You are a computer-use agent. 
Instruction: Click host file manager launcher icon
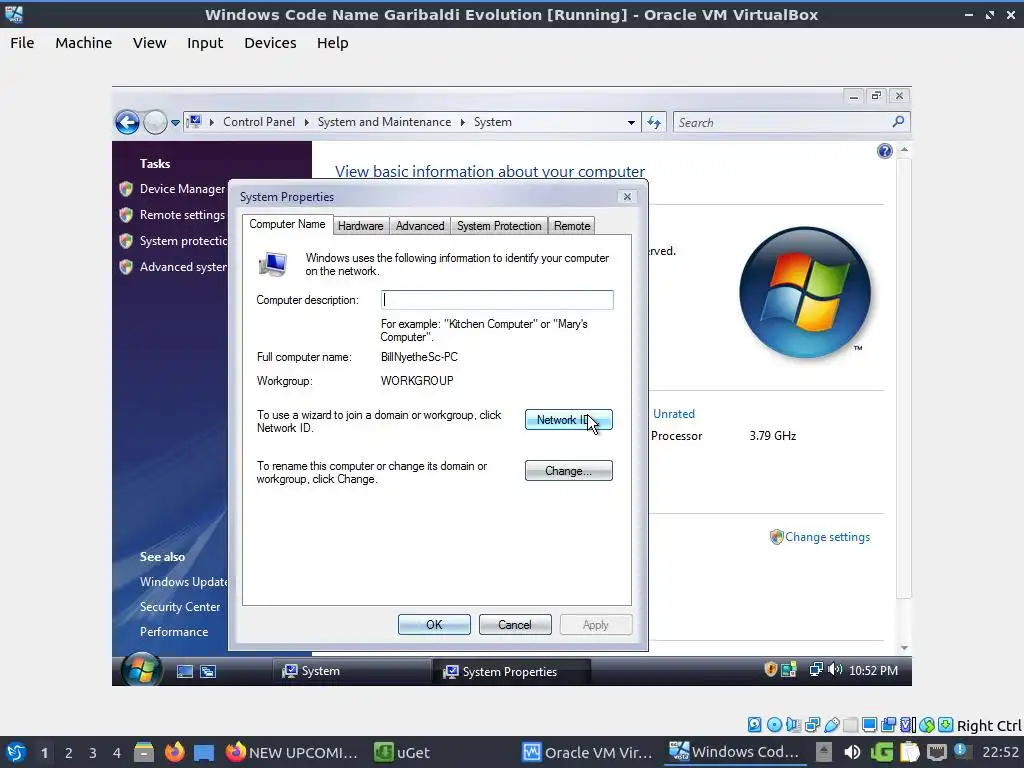[144, 752]
